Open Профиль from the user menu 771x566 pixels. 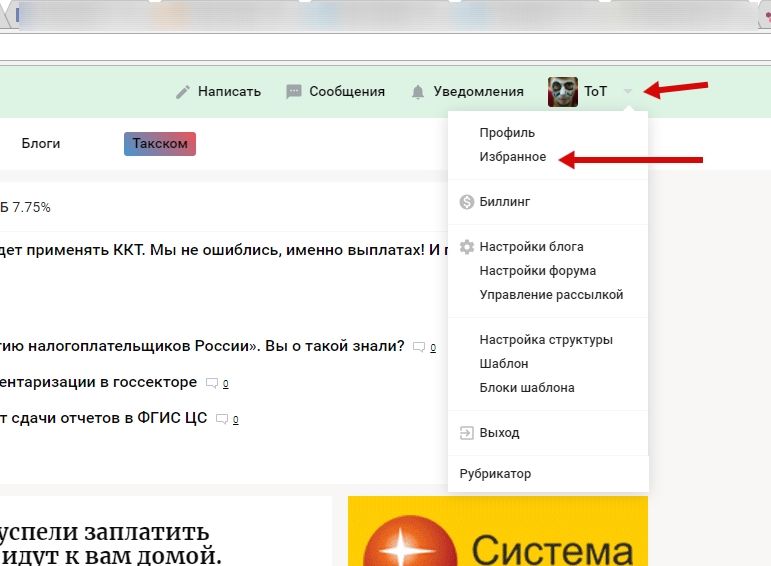(507, 133)
